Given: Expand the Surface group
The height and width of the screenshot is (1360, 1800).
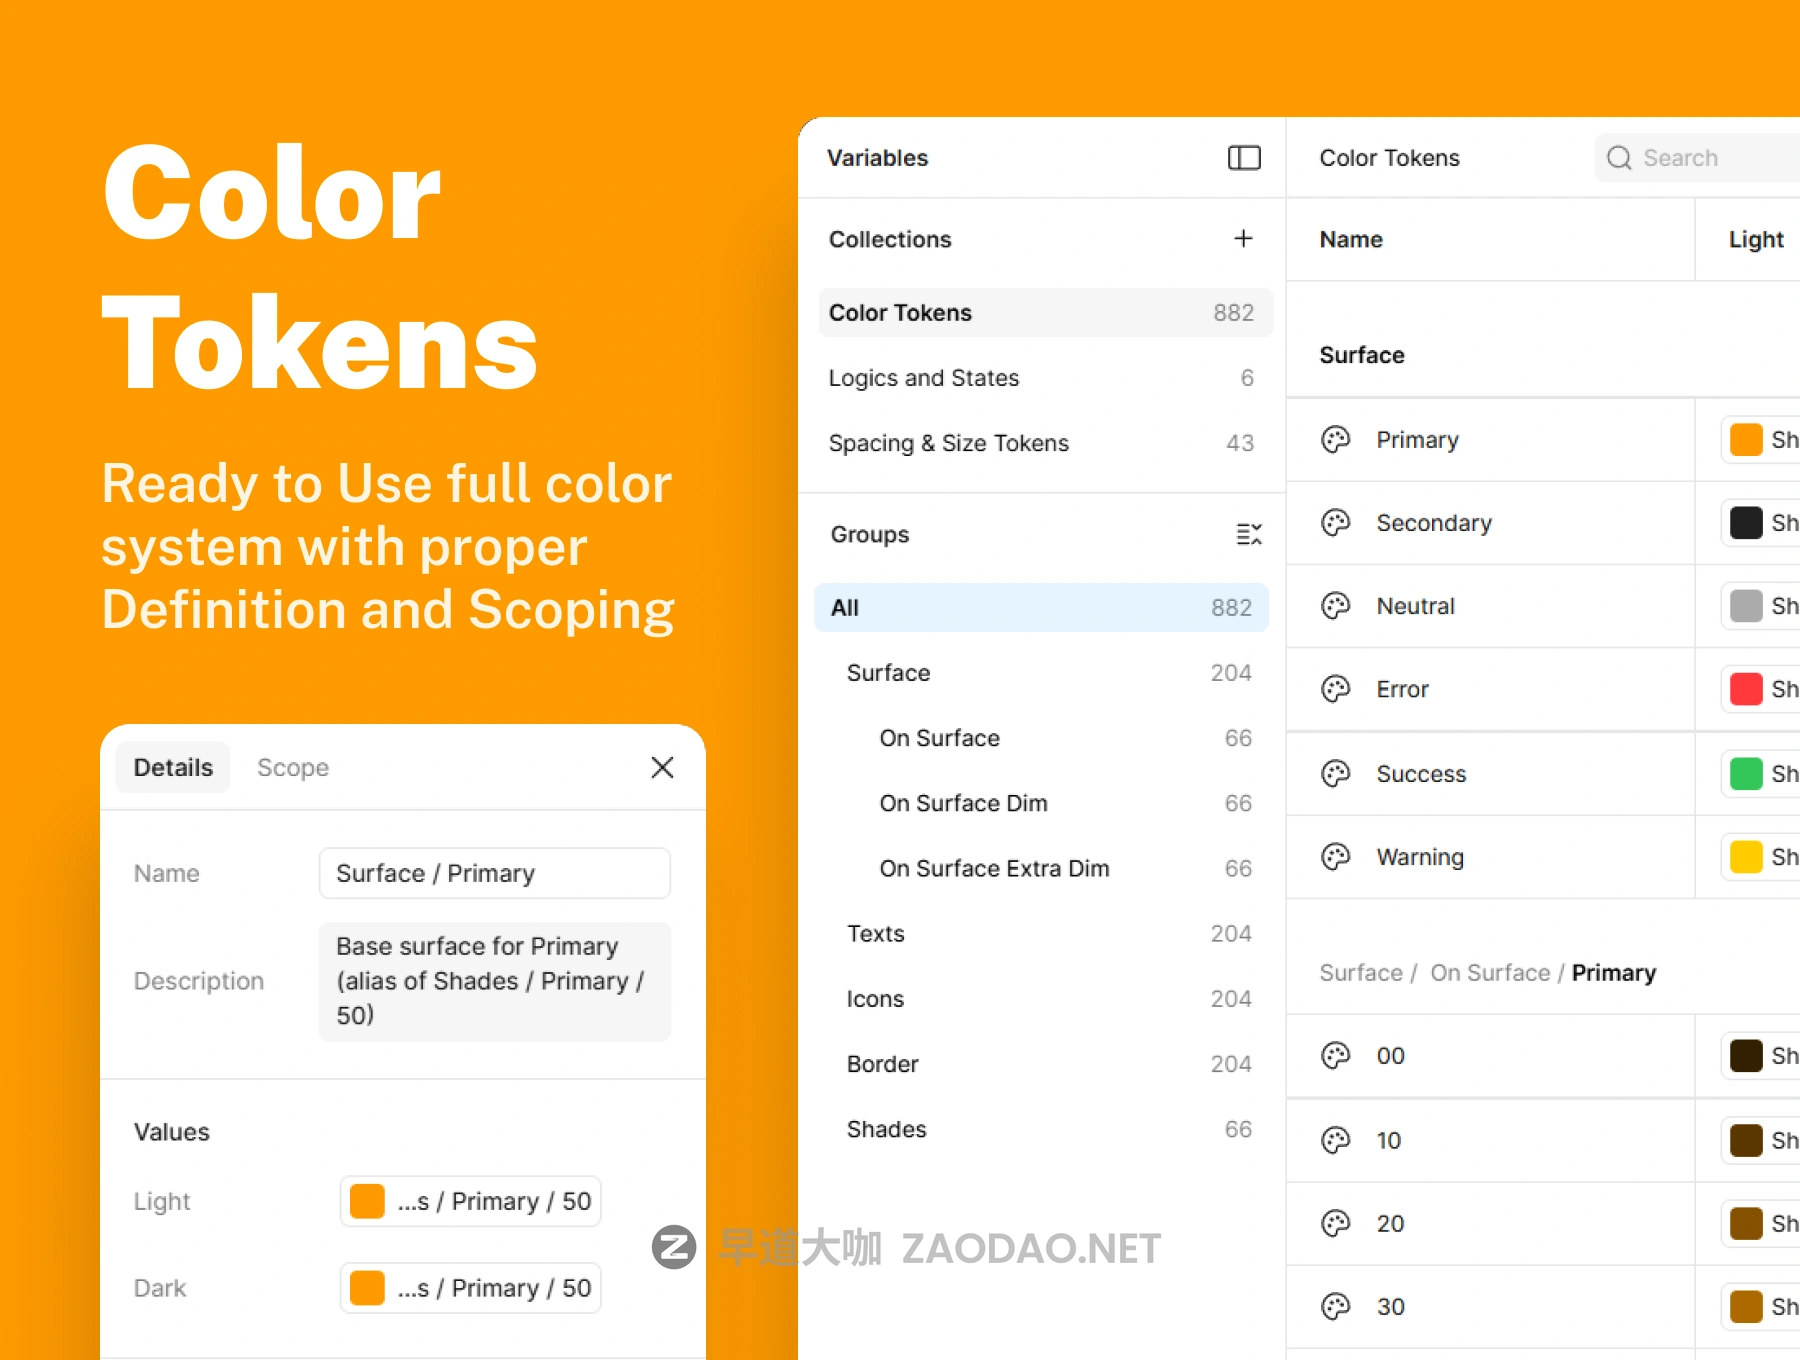Looking at the screenshot, I should (x=888, y=673).
